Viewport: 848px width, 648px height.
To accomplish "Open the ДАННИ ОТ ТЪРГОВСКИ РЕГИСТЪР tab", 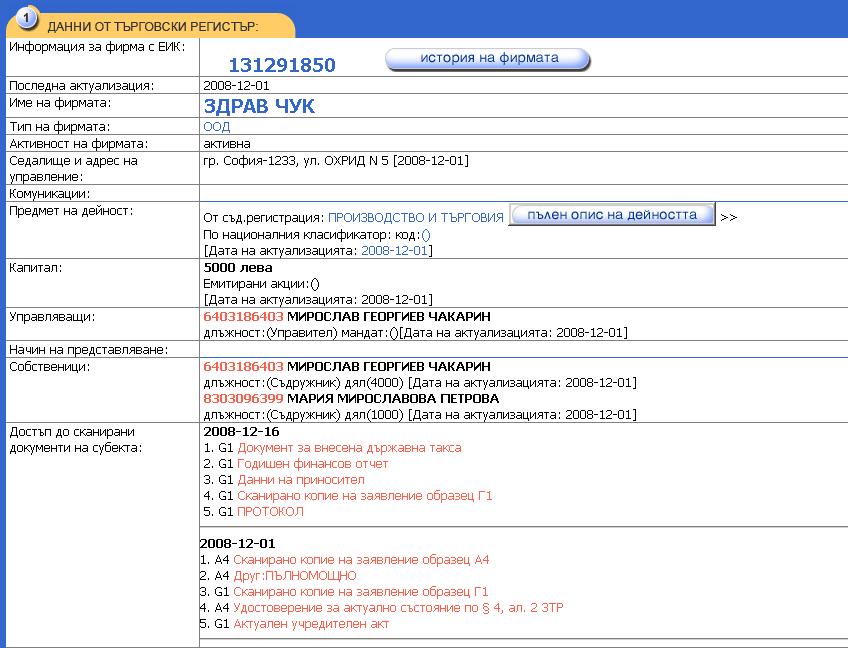I will (150, 25).
